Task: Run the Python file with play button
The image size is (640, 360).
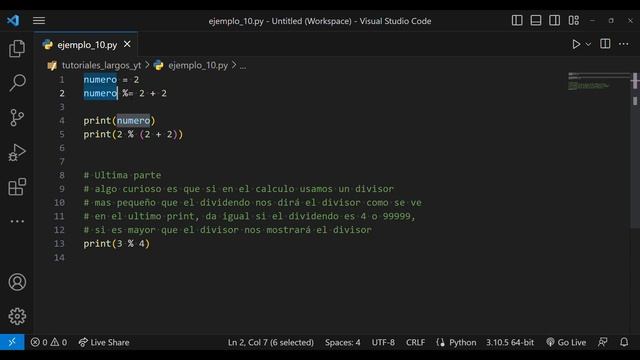Action: [576, 44]
